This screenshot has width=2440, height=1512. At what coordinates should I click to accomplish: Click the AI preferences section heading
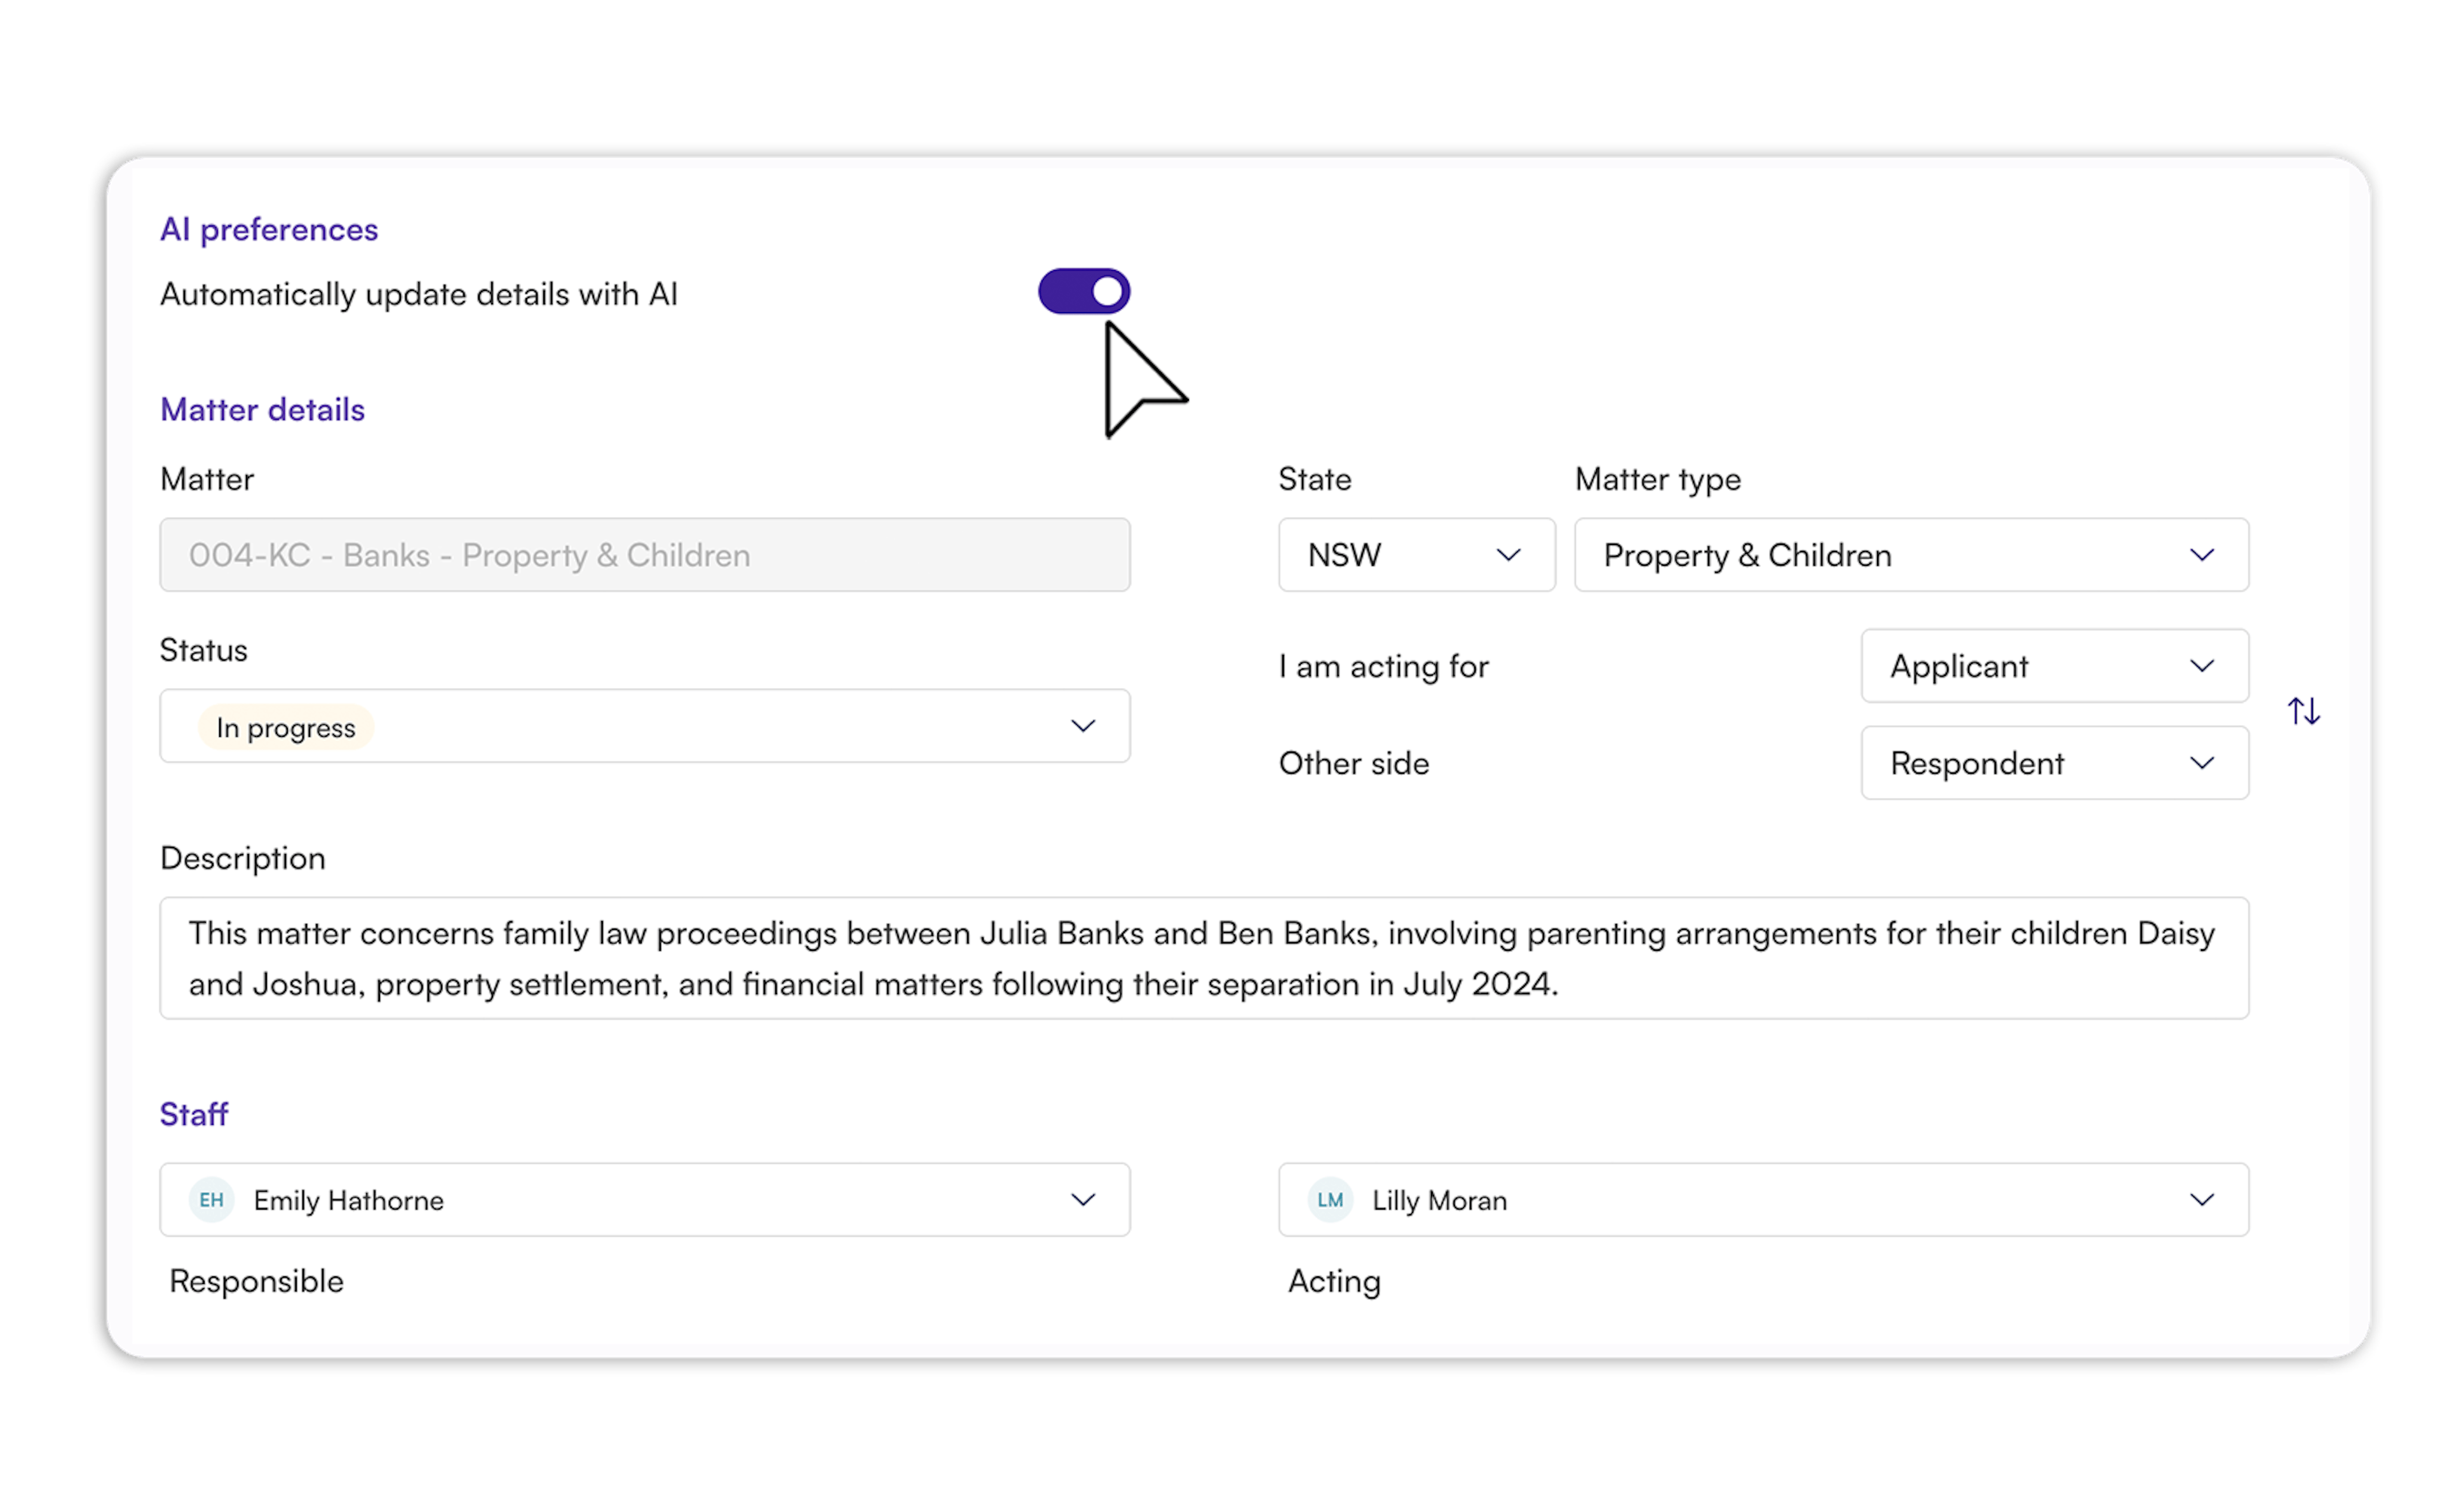(x=269, y=229)
